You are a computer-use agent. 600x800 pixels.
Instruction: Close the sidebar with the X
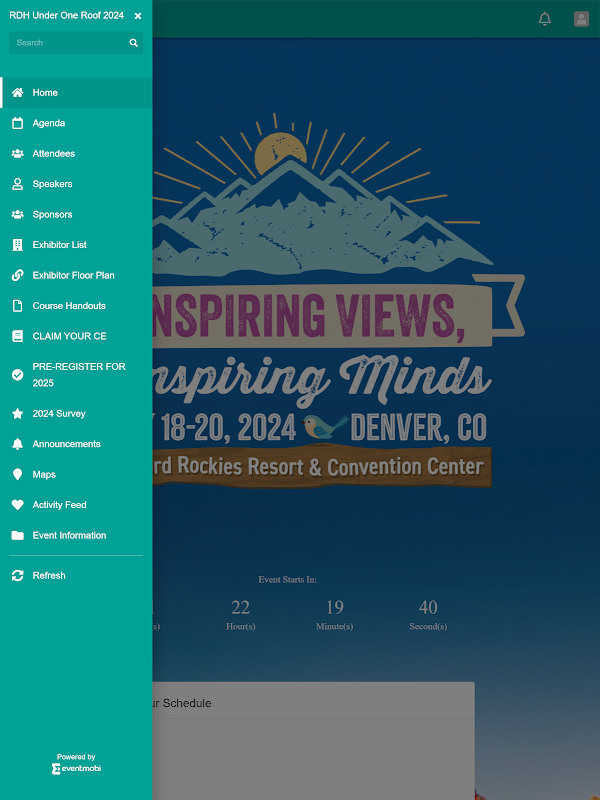(138, 16)
